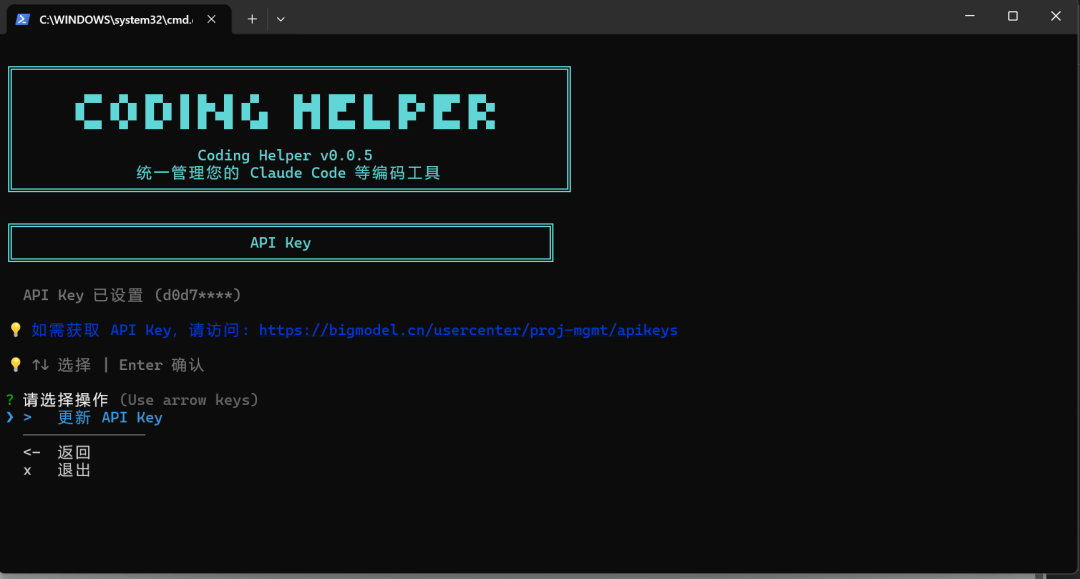Click the 'API Key 已设置 (d0d7****)' status text

tap(132, 295)
